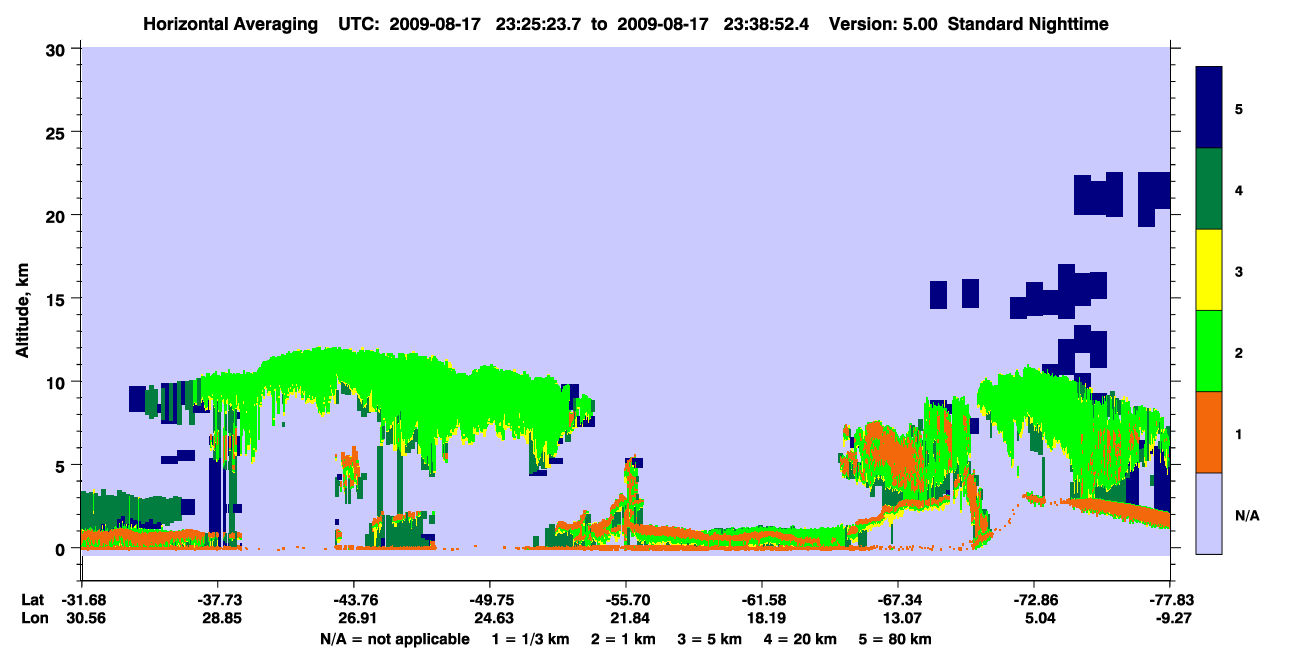Viewport: 1300px width, 667px height.
Task: Click the 'Lat' row label
Action: pos(32,600)
